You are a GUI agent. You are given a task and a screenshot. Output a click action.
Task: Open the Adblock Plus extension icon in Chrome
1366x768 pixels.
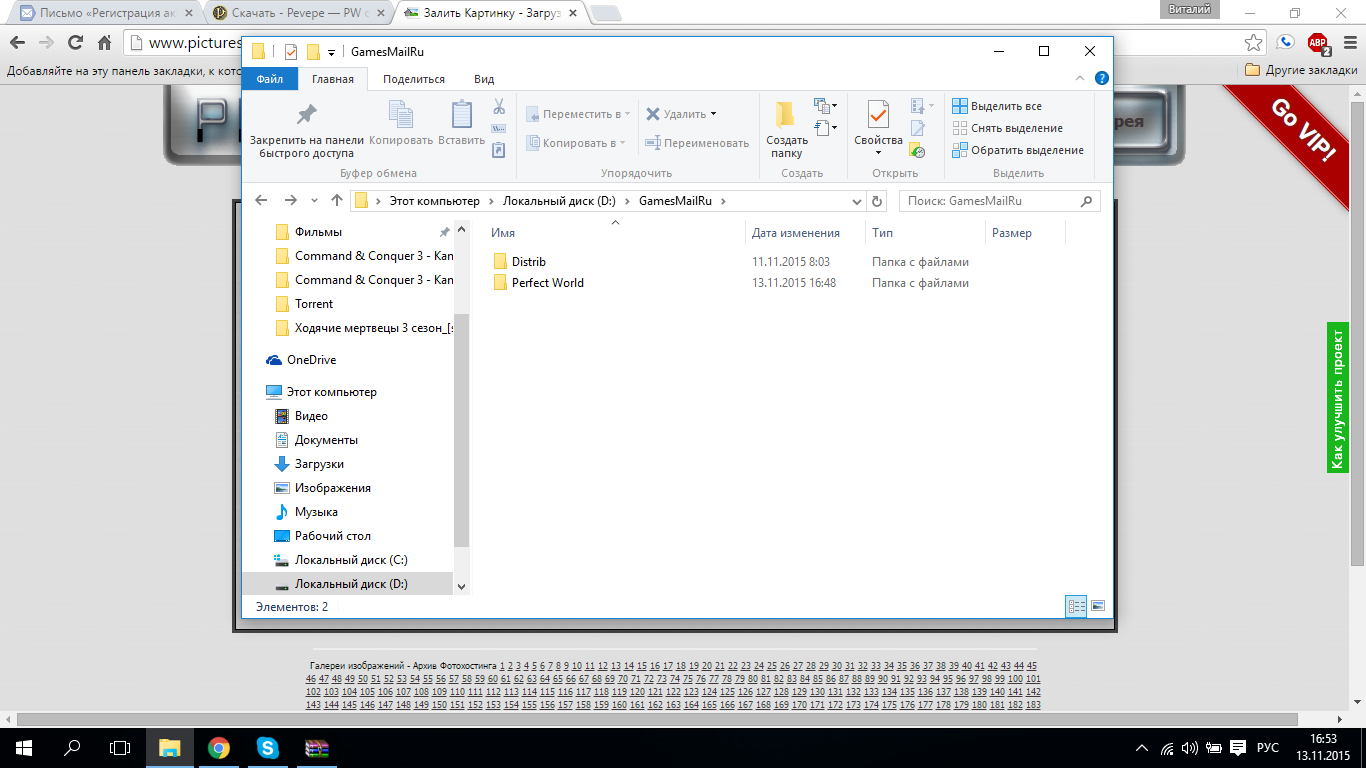pyautogui.click(x=1318, y=43)
